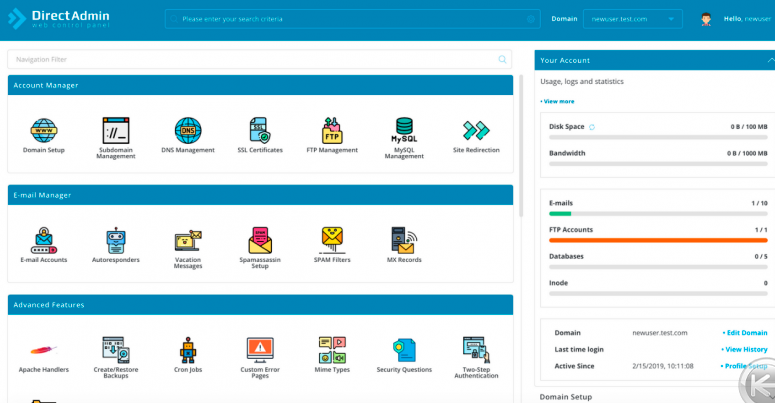Click the E-mail Manager section header
Viewport: 775px width, 403px height.
pos(260,195)
